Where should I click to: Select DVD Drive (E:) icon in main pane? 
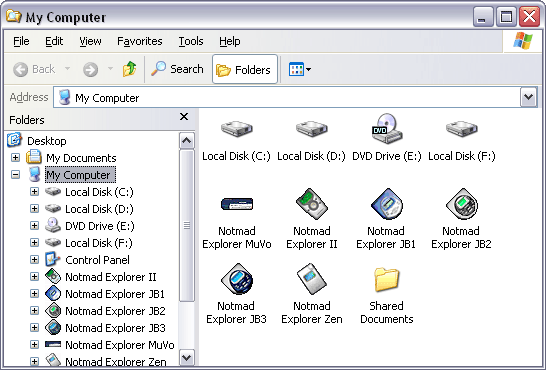coord(387,128)
